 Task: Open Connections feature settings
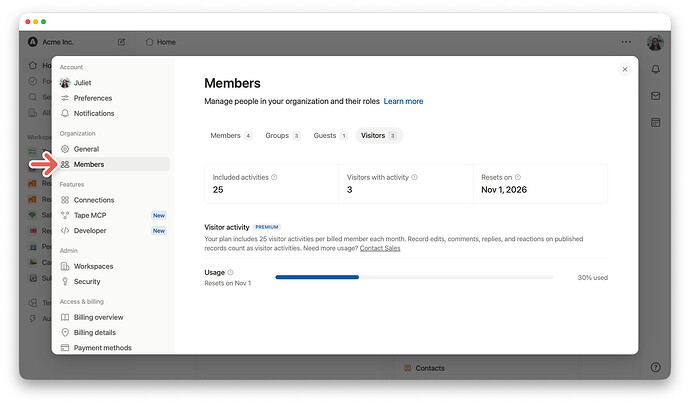pyautogui.click(x=114, y=200)
